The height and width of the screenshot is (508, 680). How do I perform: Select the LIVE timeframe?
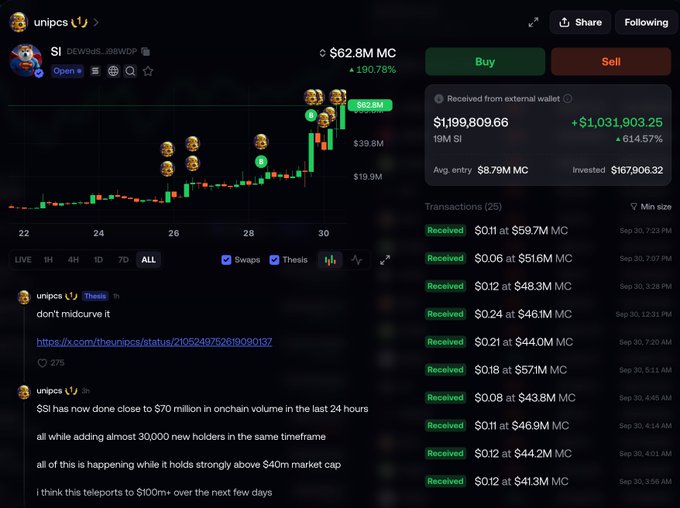[x=23, y=260]
